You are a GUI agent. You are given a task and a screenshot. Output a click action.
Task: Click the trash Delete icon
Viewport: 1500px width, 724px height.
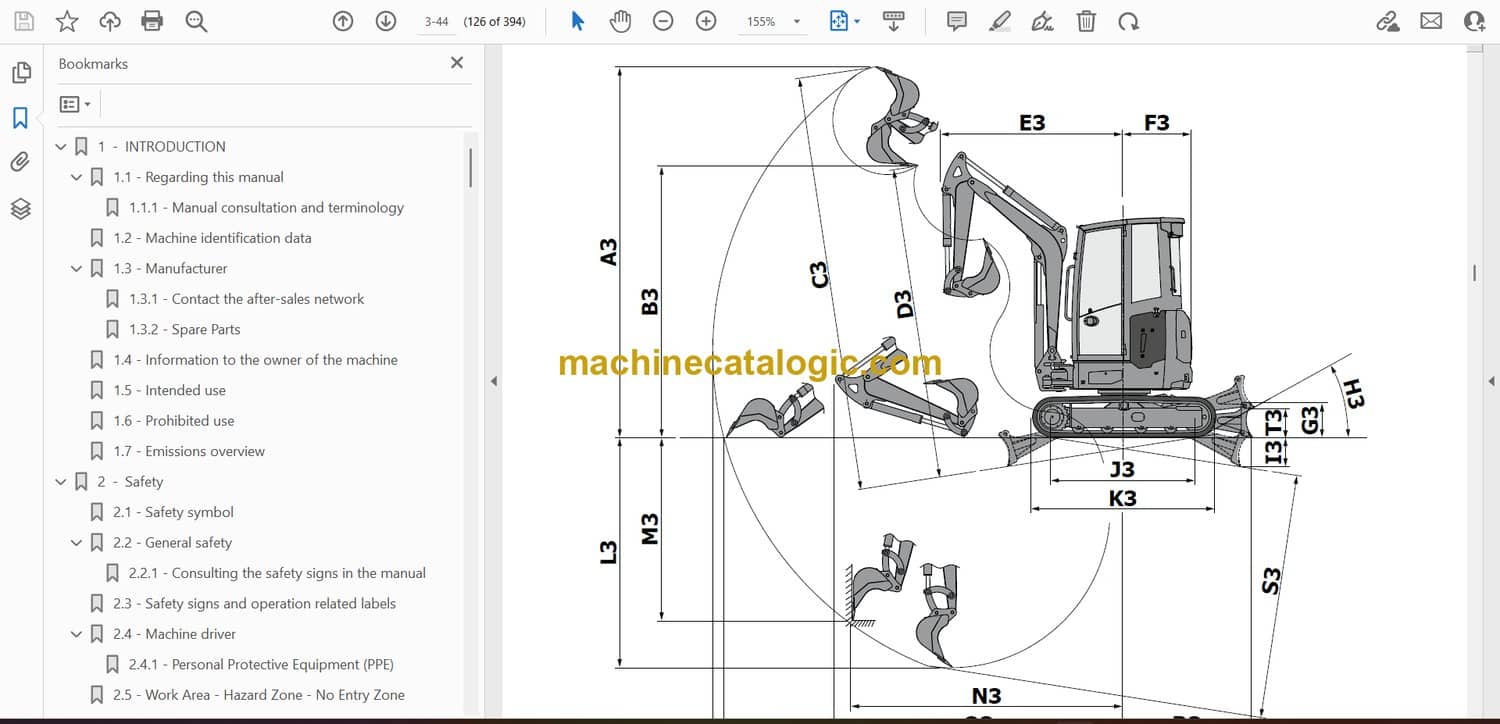coord(1086,21)
